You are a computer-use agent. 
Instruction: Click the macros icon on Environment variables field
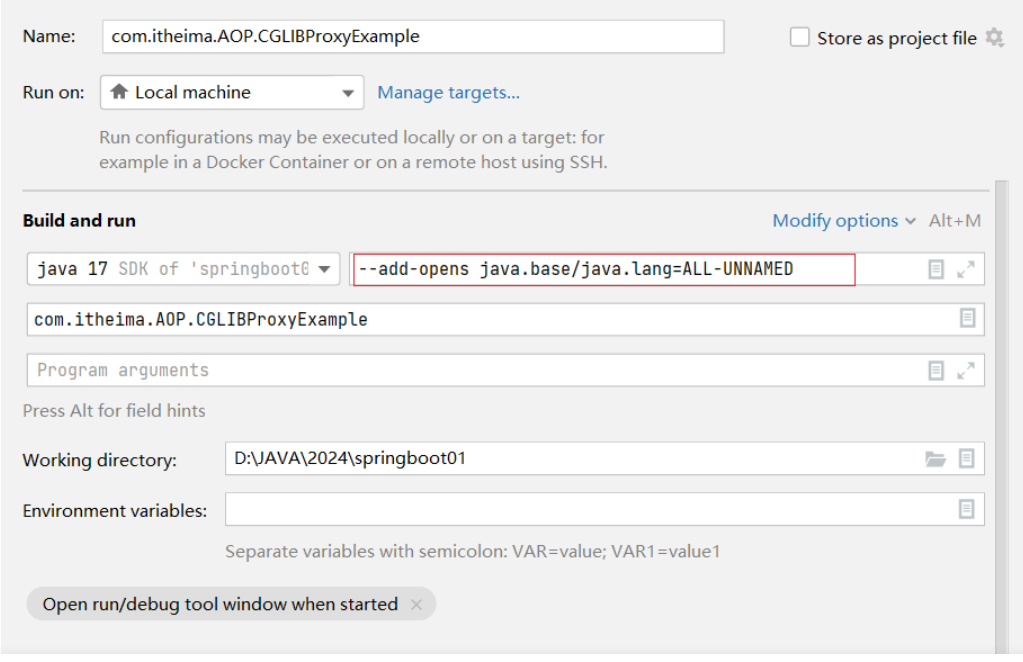pos(966,509)
